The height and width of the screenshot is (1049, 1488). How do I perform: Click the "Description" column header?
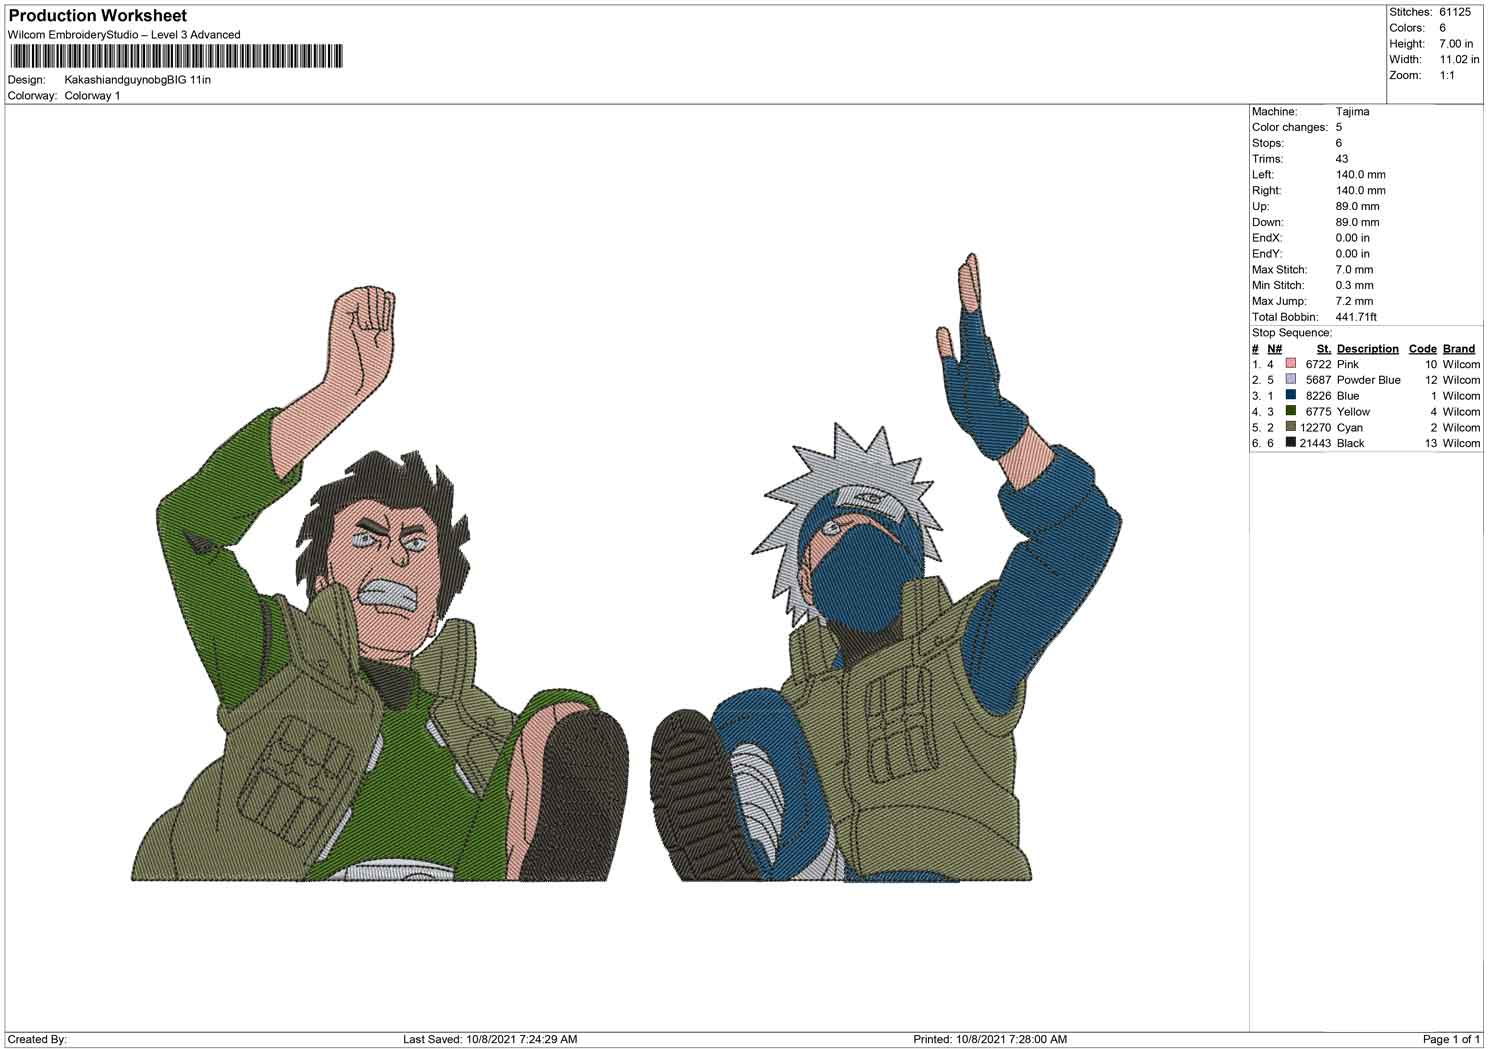1368,349
